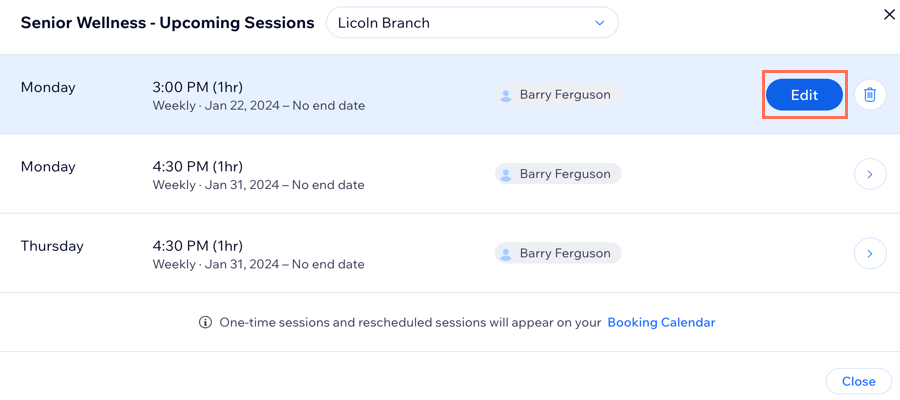900x400 pixels.
Task: Click the avatar icon in Monday 4:30 PM staff chip
Action: 506,174
